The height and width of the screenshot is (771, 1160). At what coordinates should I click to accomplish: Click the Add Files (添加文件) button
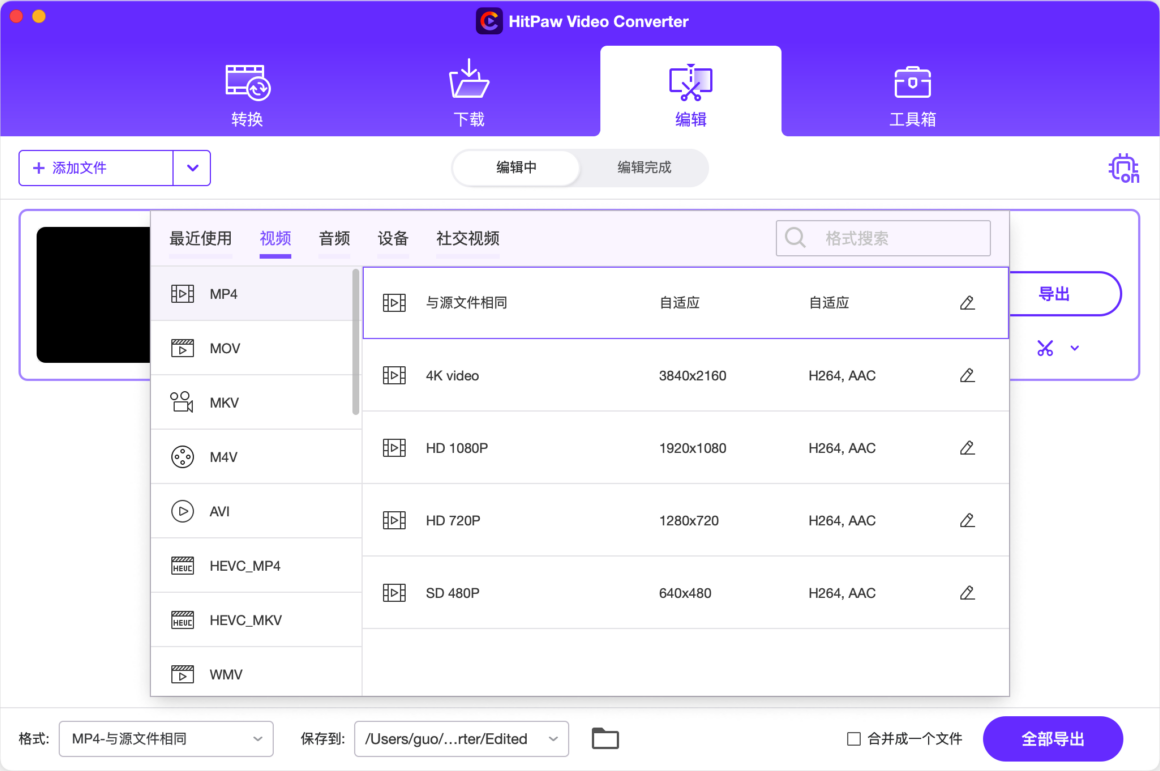(96, 168)
